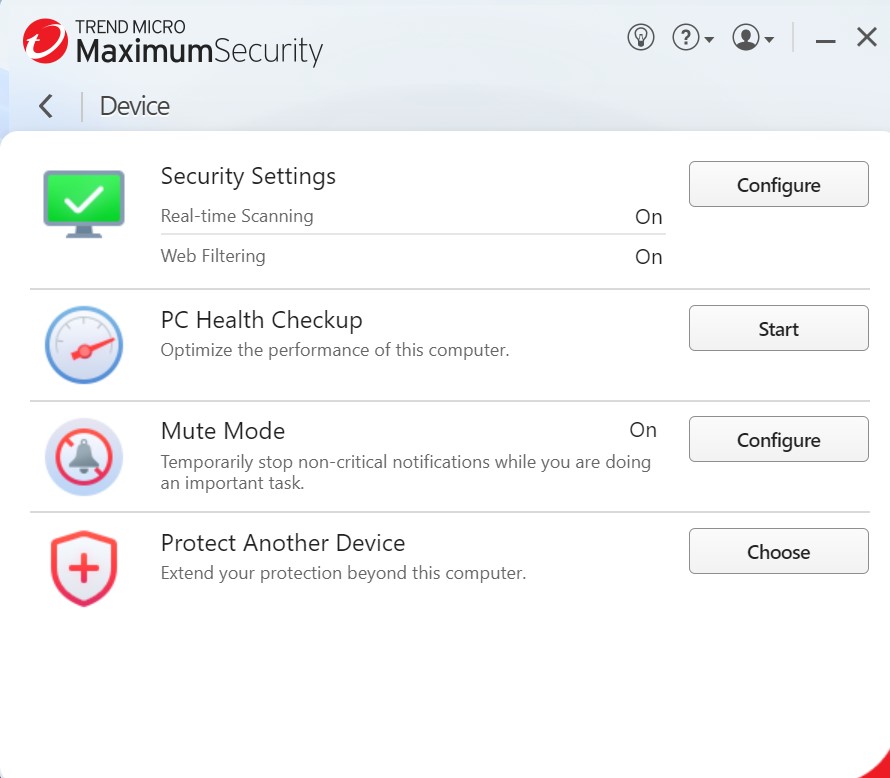Click the Trend Micro logo icon
Screen dimensions: 890x778
pyautogui.click(x=44, y=39)
